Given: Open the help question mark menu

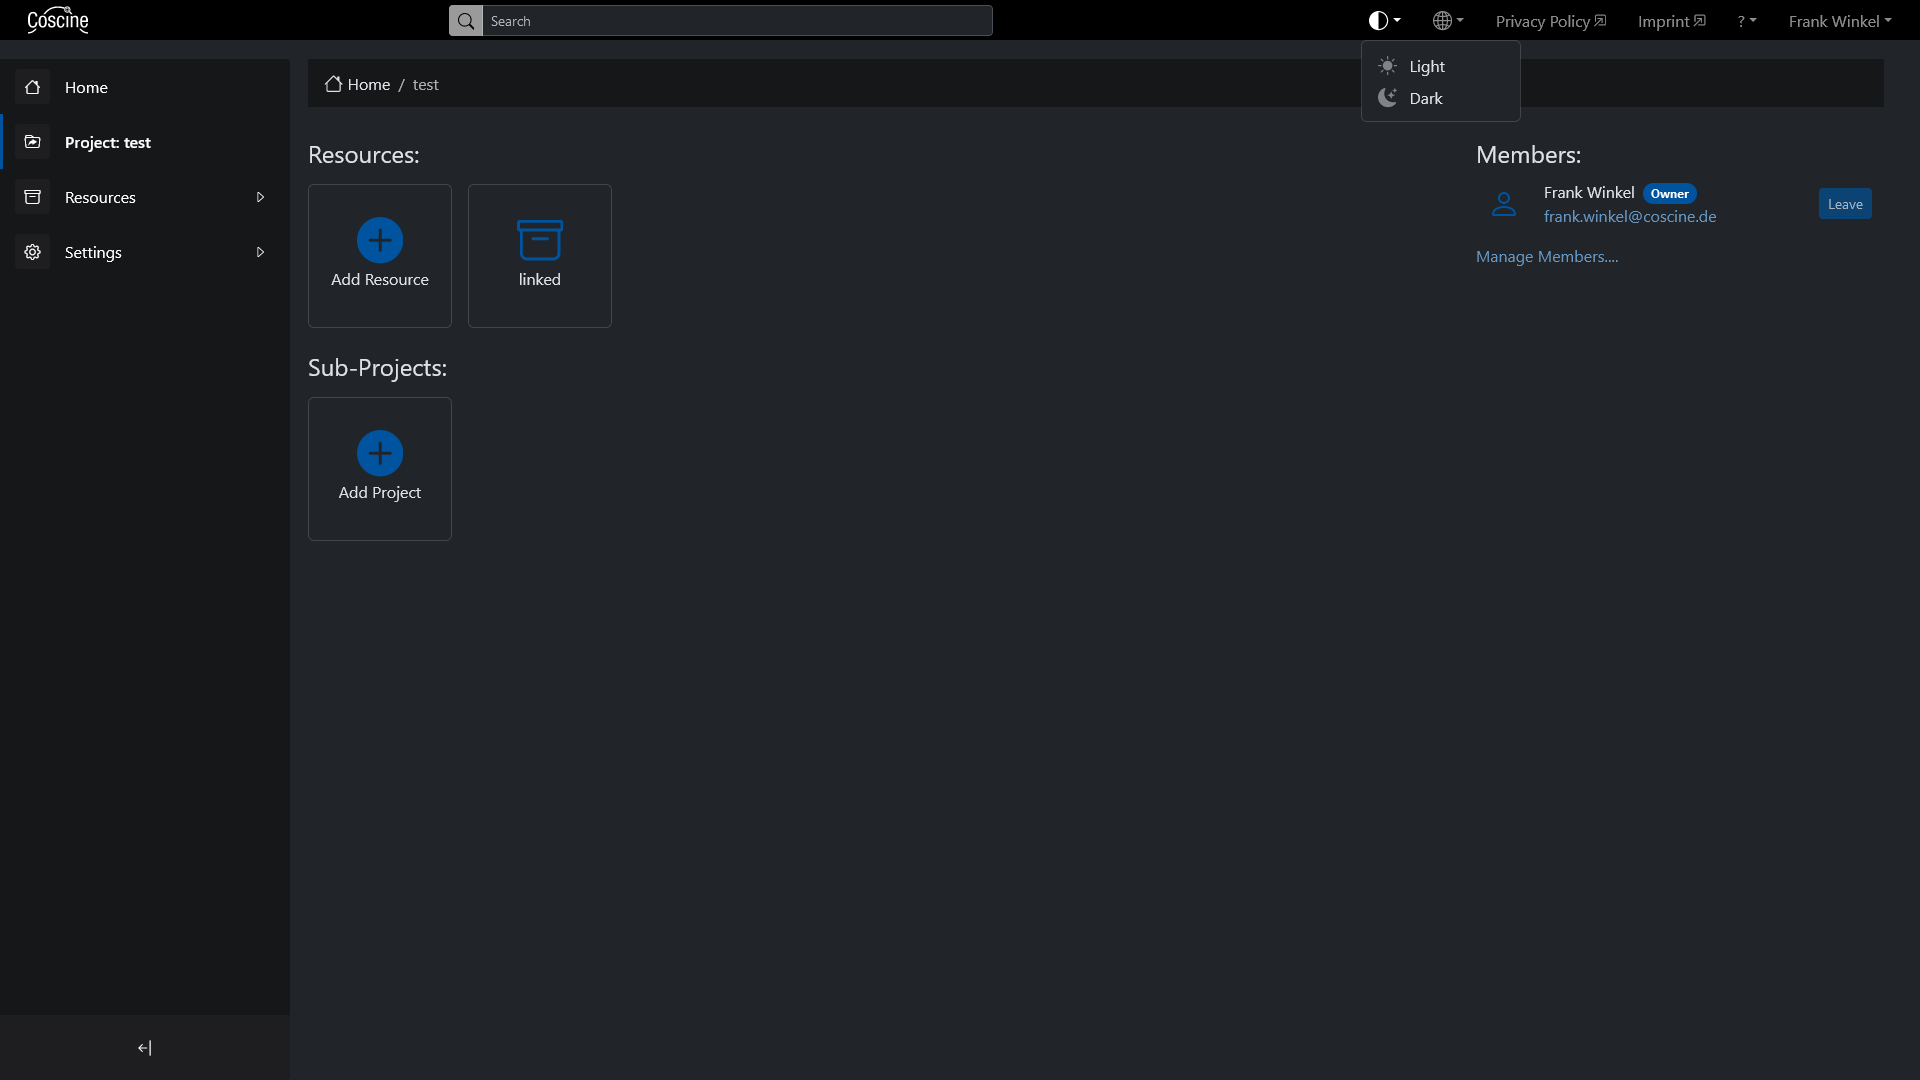Looking at the screenshot, I should (x=1746, y=21).
